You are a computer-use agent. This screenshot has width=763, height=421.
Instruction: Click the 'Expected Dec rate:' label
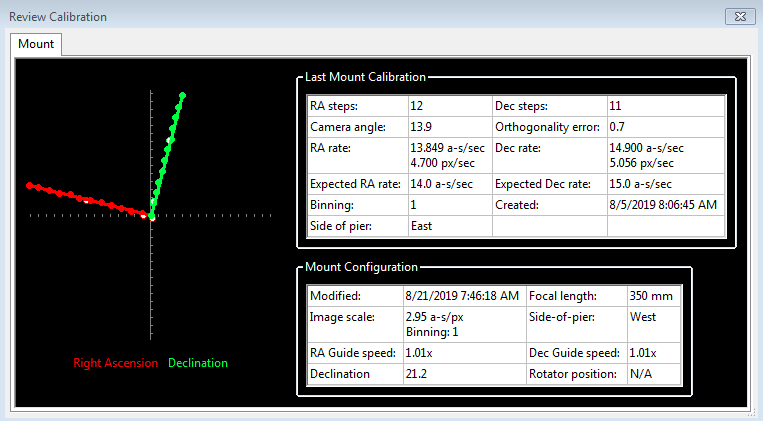(543, 184)
